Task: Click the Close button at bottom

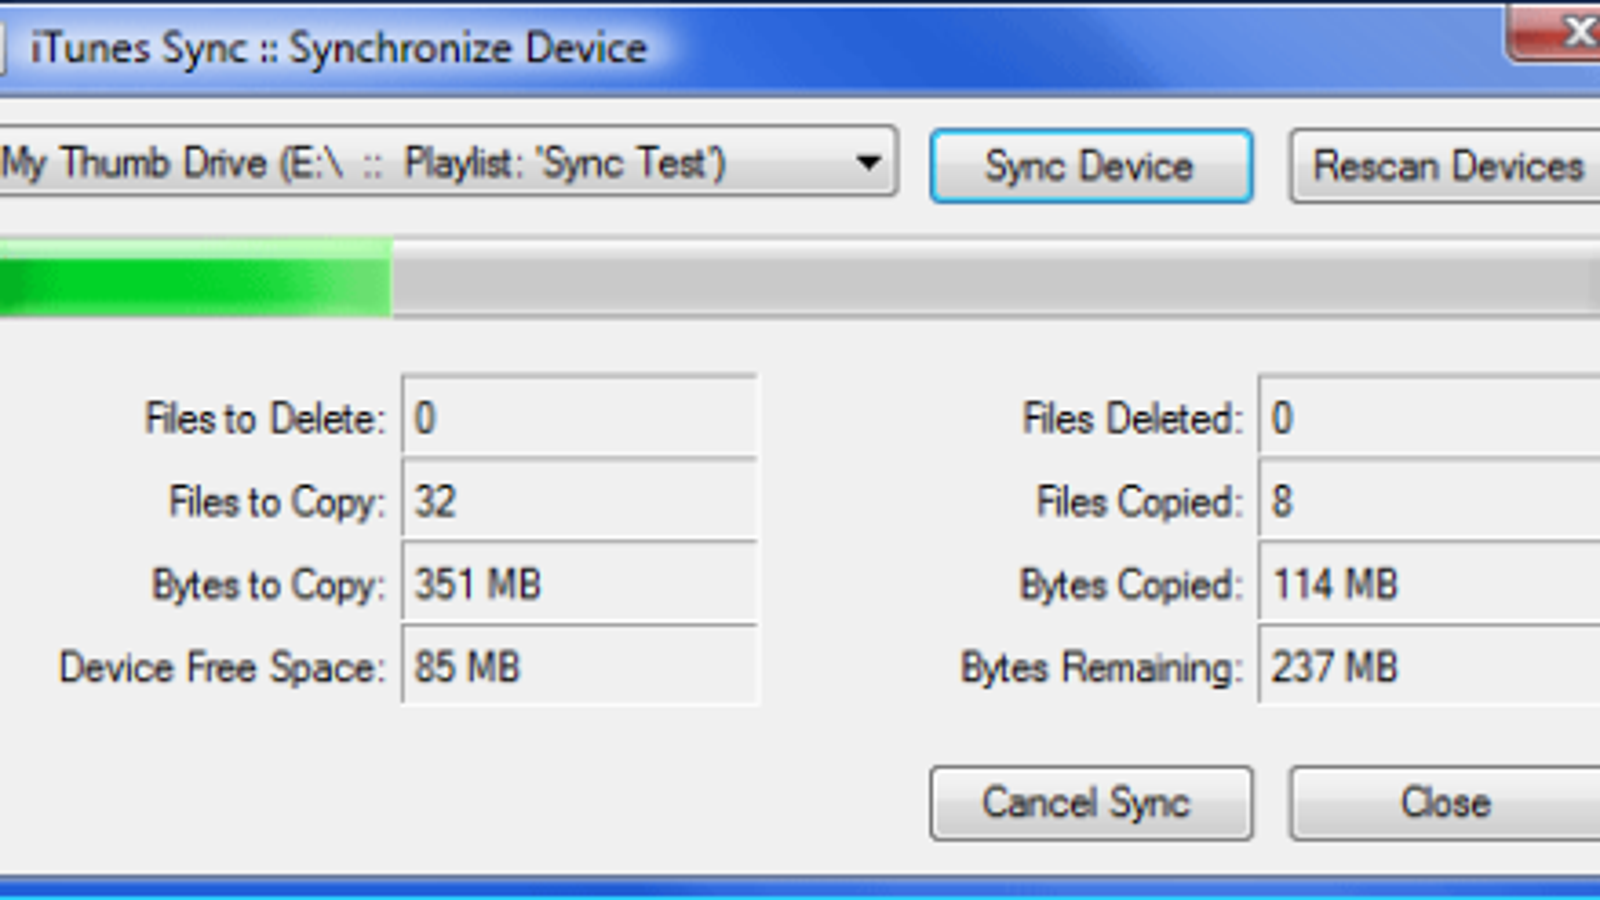Action: [1446, 803]
